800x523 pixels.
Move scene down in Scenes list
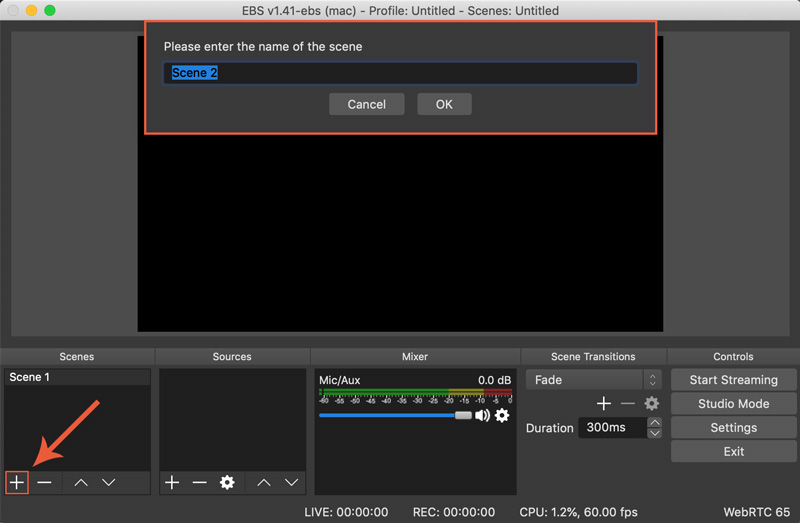[x=109, y=482]
